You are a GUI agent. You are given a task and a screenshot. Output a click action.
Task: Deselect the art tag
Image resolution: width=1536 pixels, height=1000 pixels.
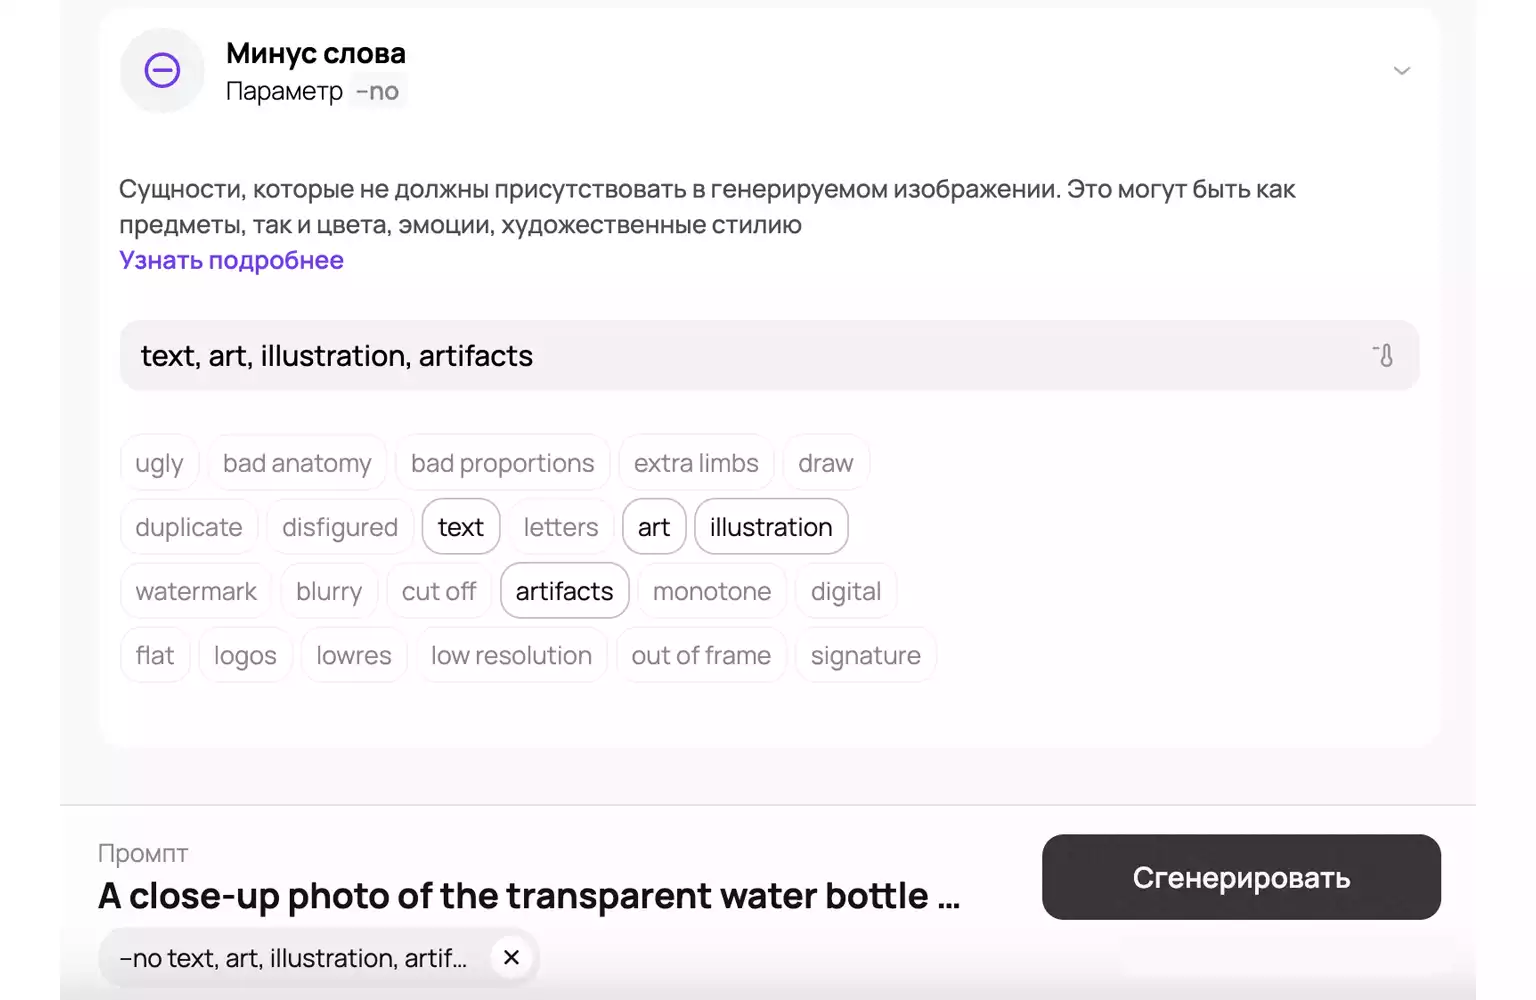(x=654, y=527)
